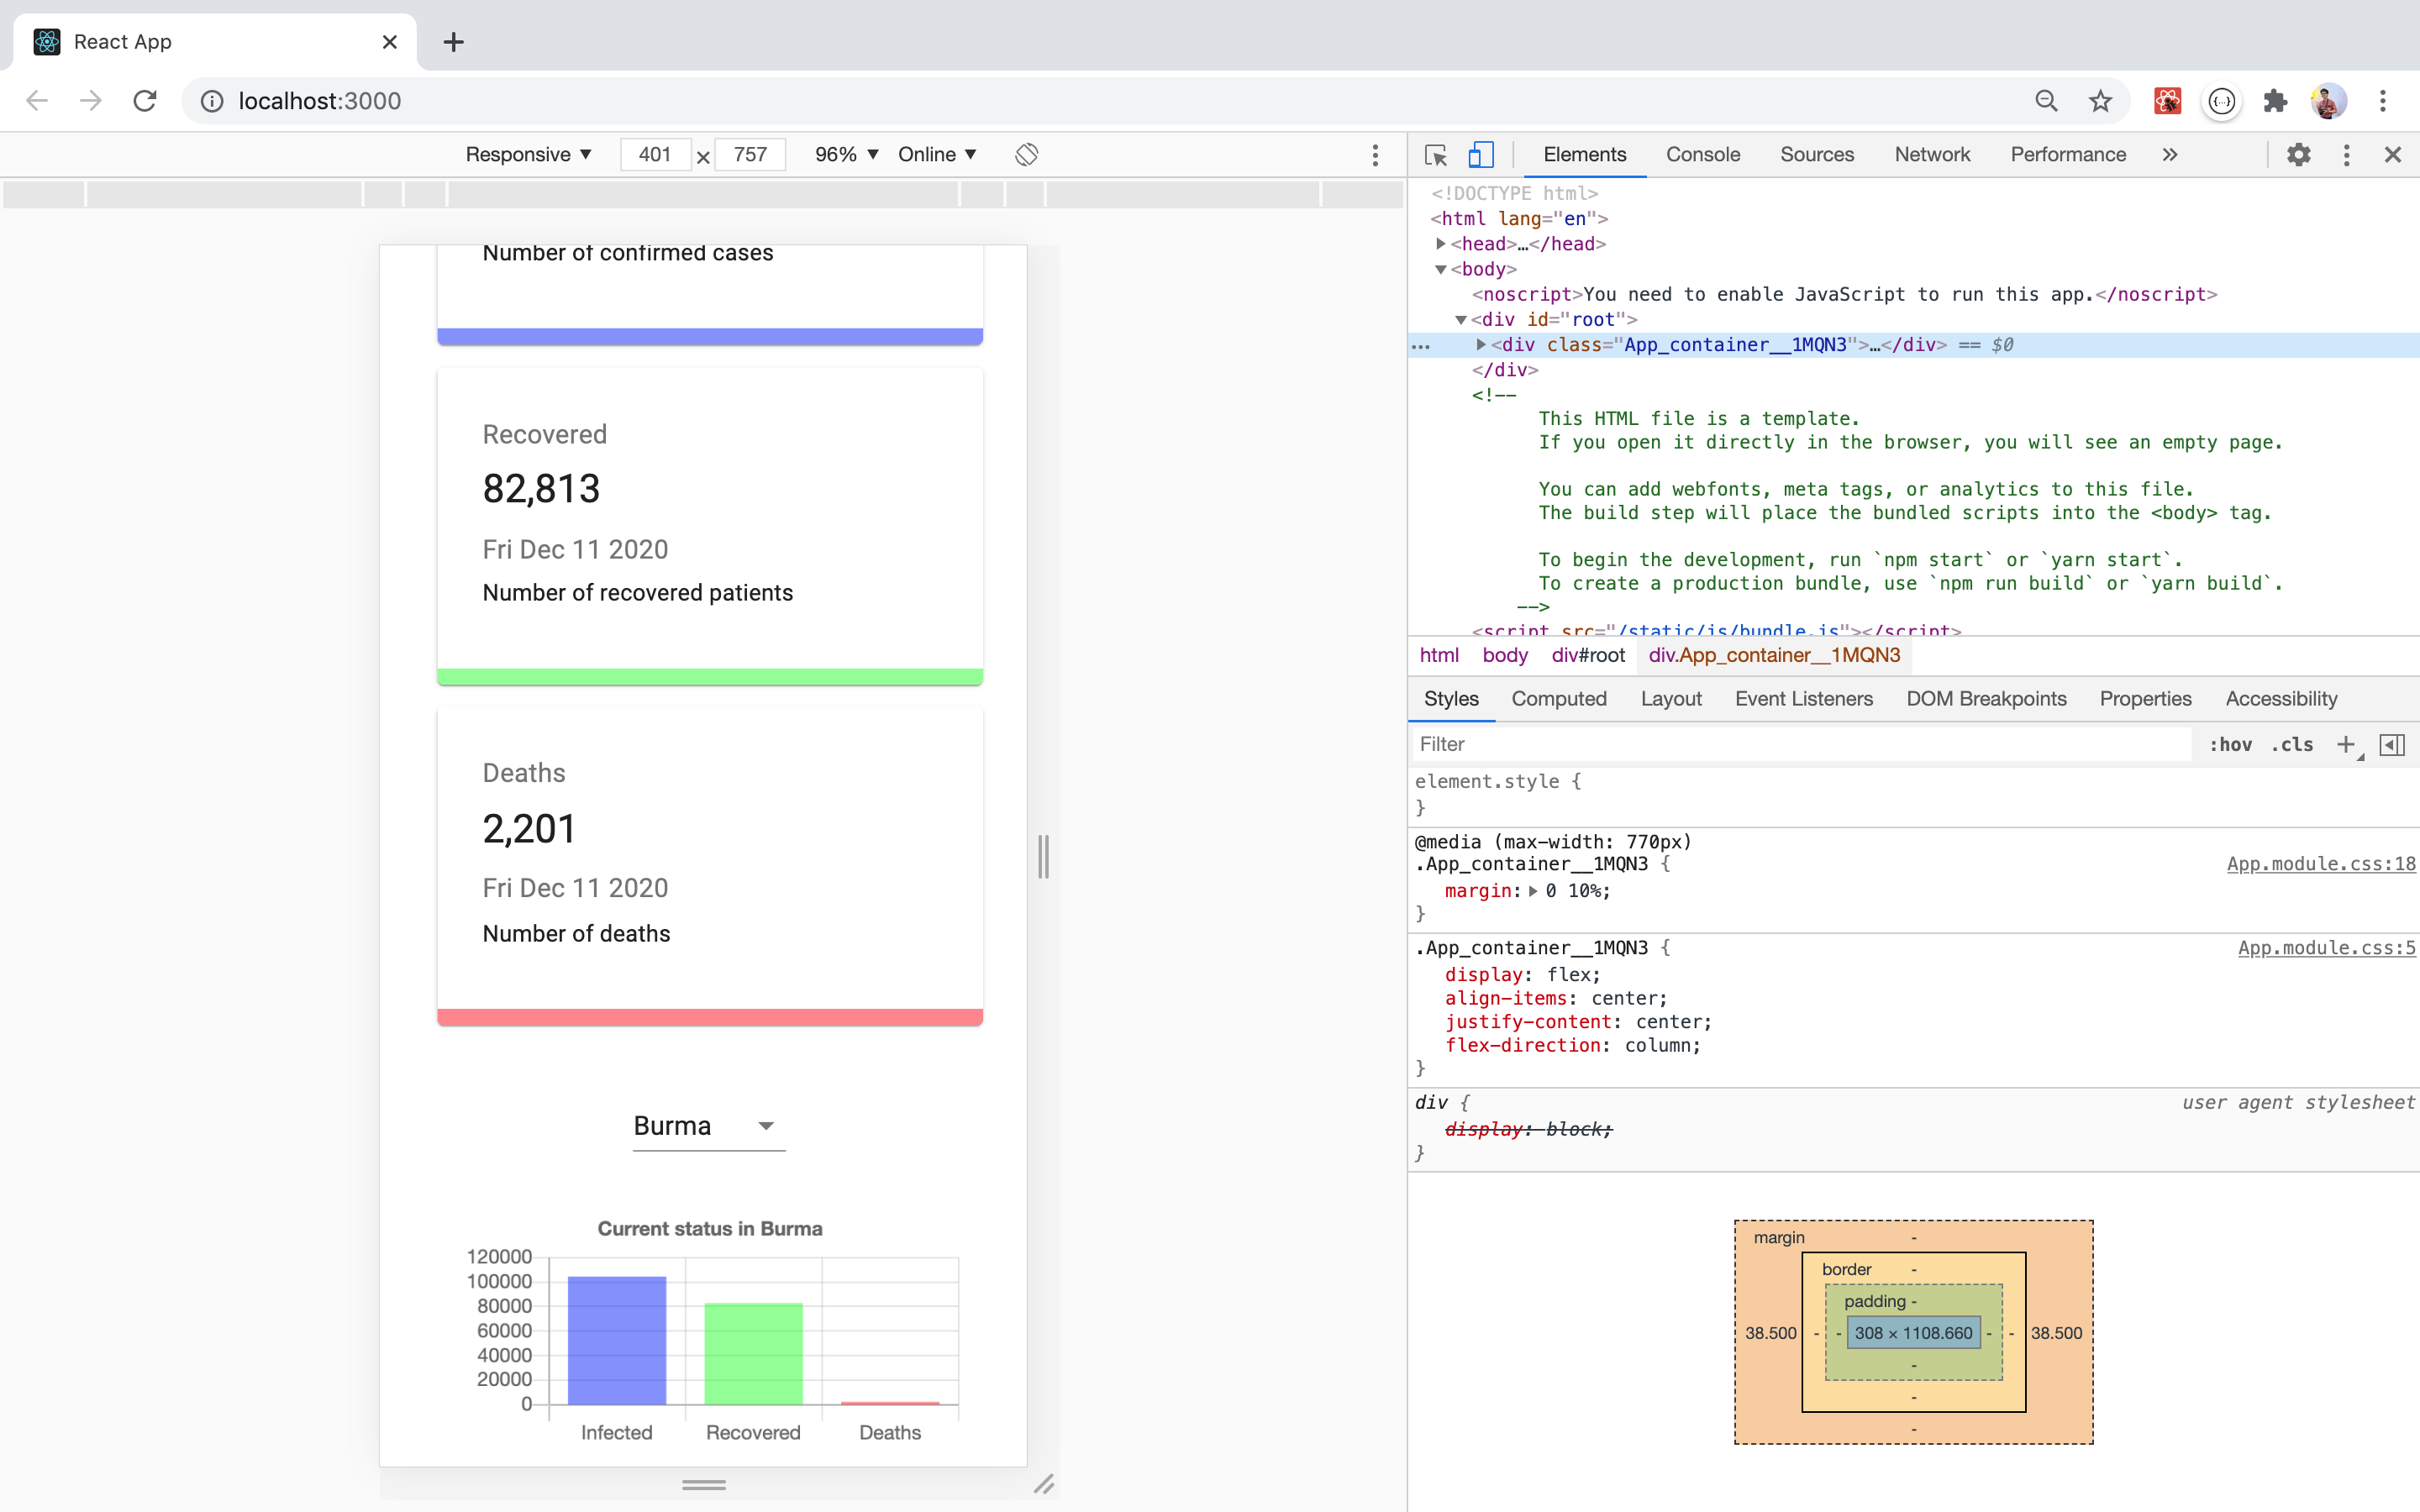This screenshot has width=2420, height=1512.
Task: Switch to the Console tab
Action: 1702,155
